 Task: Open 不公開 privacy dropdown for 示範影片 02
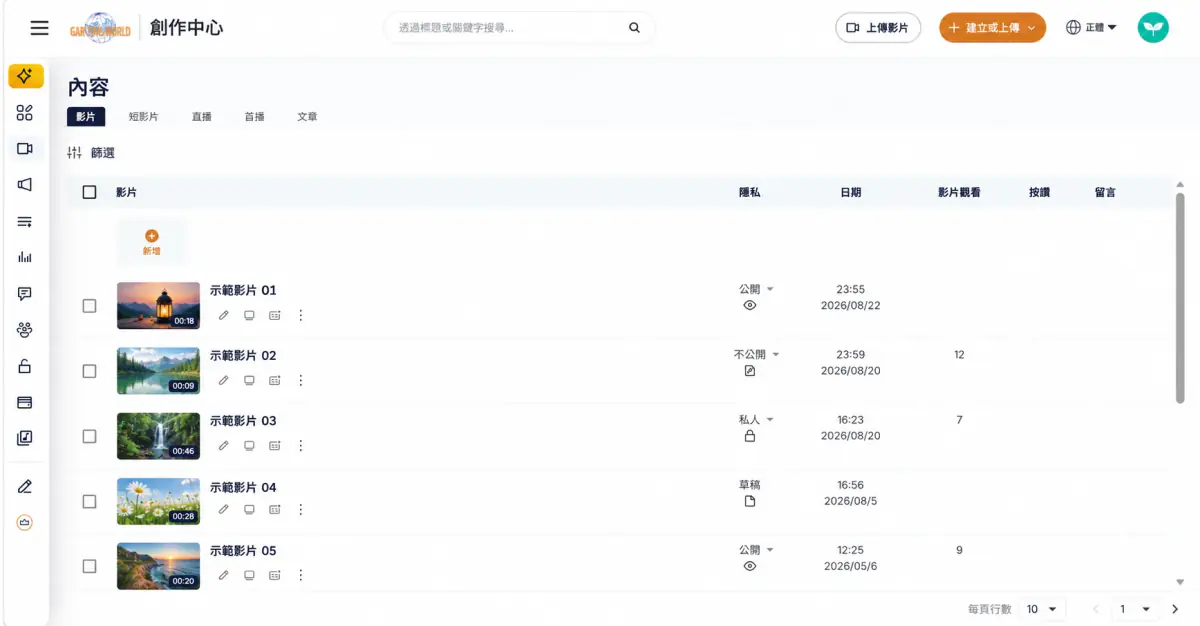756,354
